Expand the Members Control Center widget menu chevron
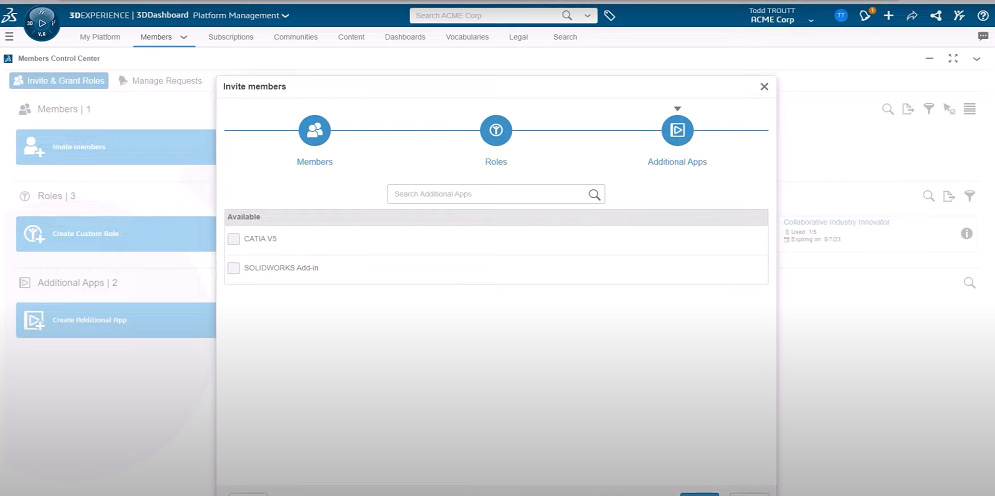 point(977,58)
